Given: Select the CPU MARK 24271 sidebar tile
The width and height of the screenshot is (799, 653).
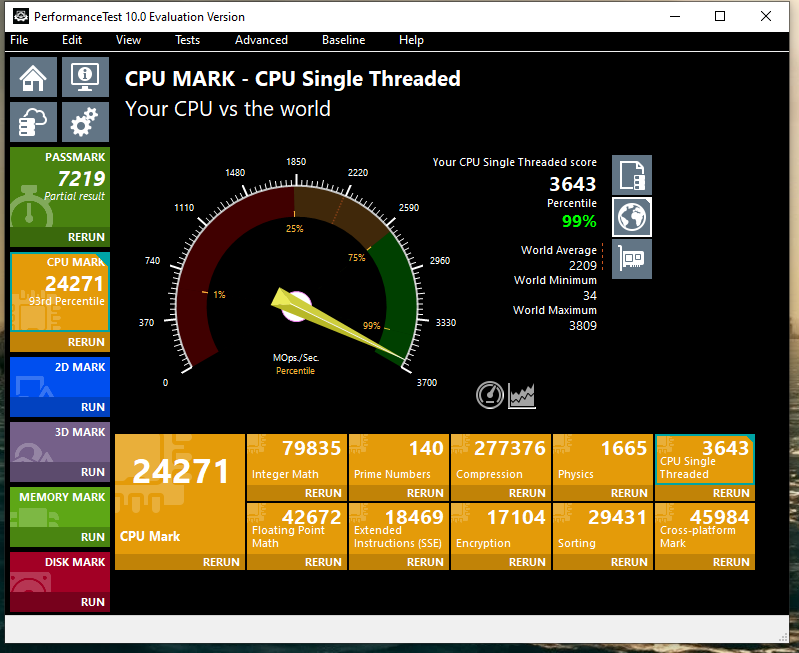Looking at the screenshot, I should [x=60, y=293].
